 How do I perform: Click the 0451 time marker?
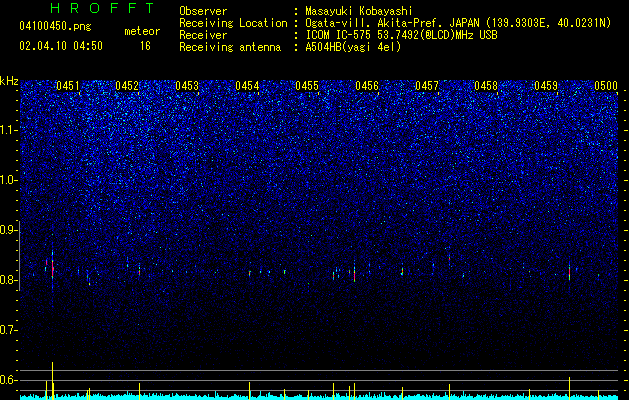point(68,86)
